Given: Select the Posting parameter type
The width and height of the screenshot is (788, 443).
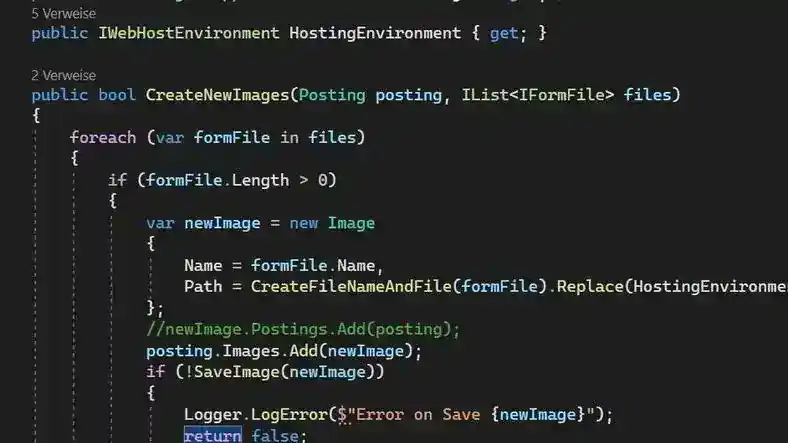Looking at the screenshot, I should pyautogui.click(x=332, y=95).
